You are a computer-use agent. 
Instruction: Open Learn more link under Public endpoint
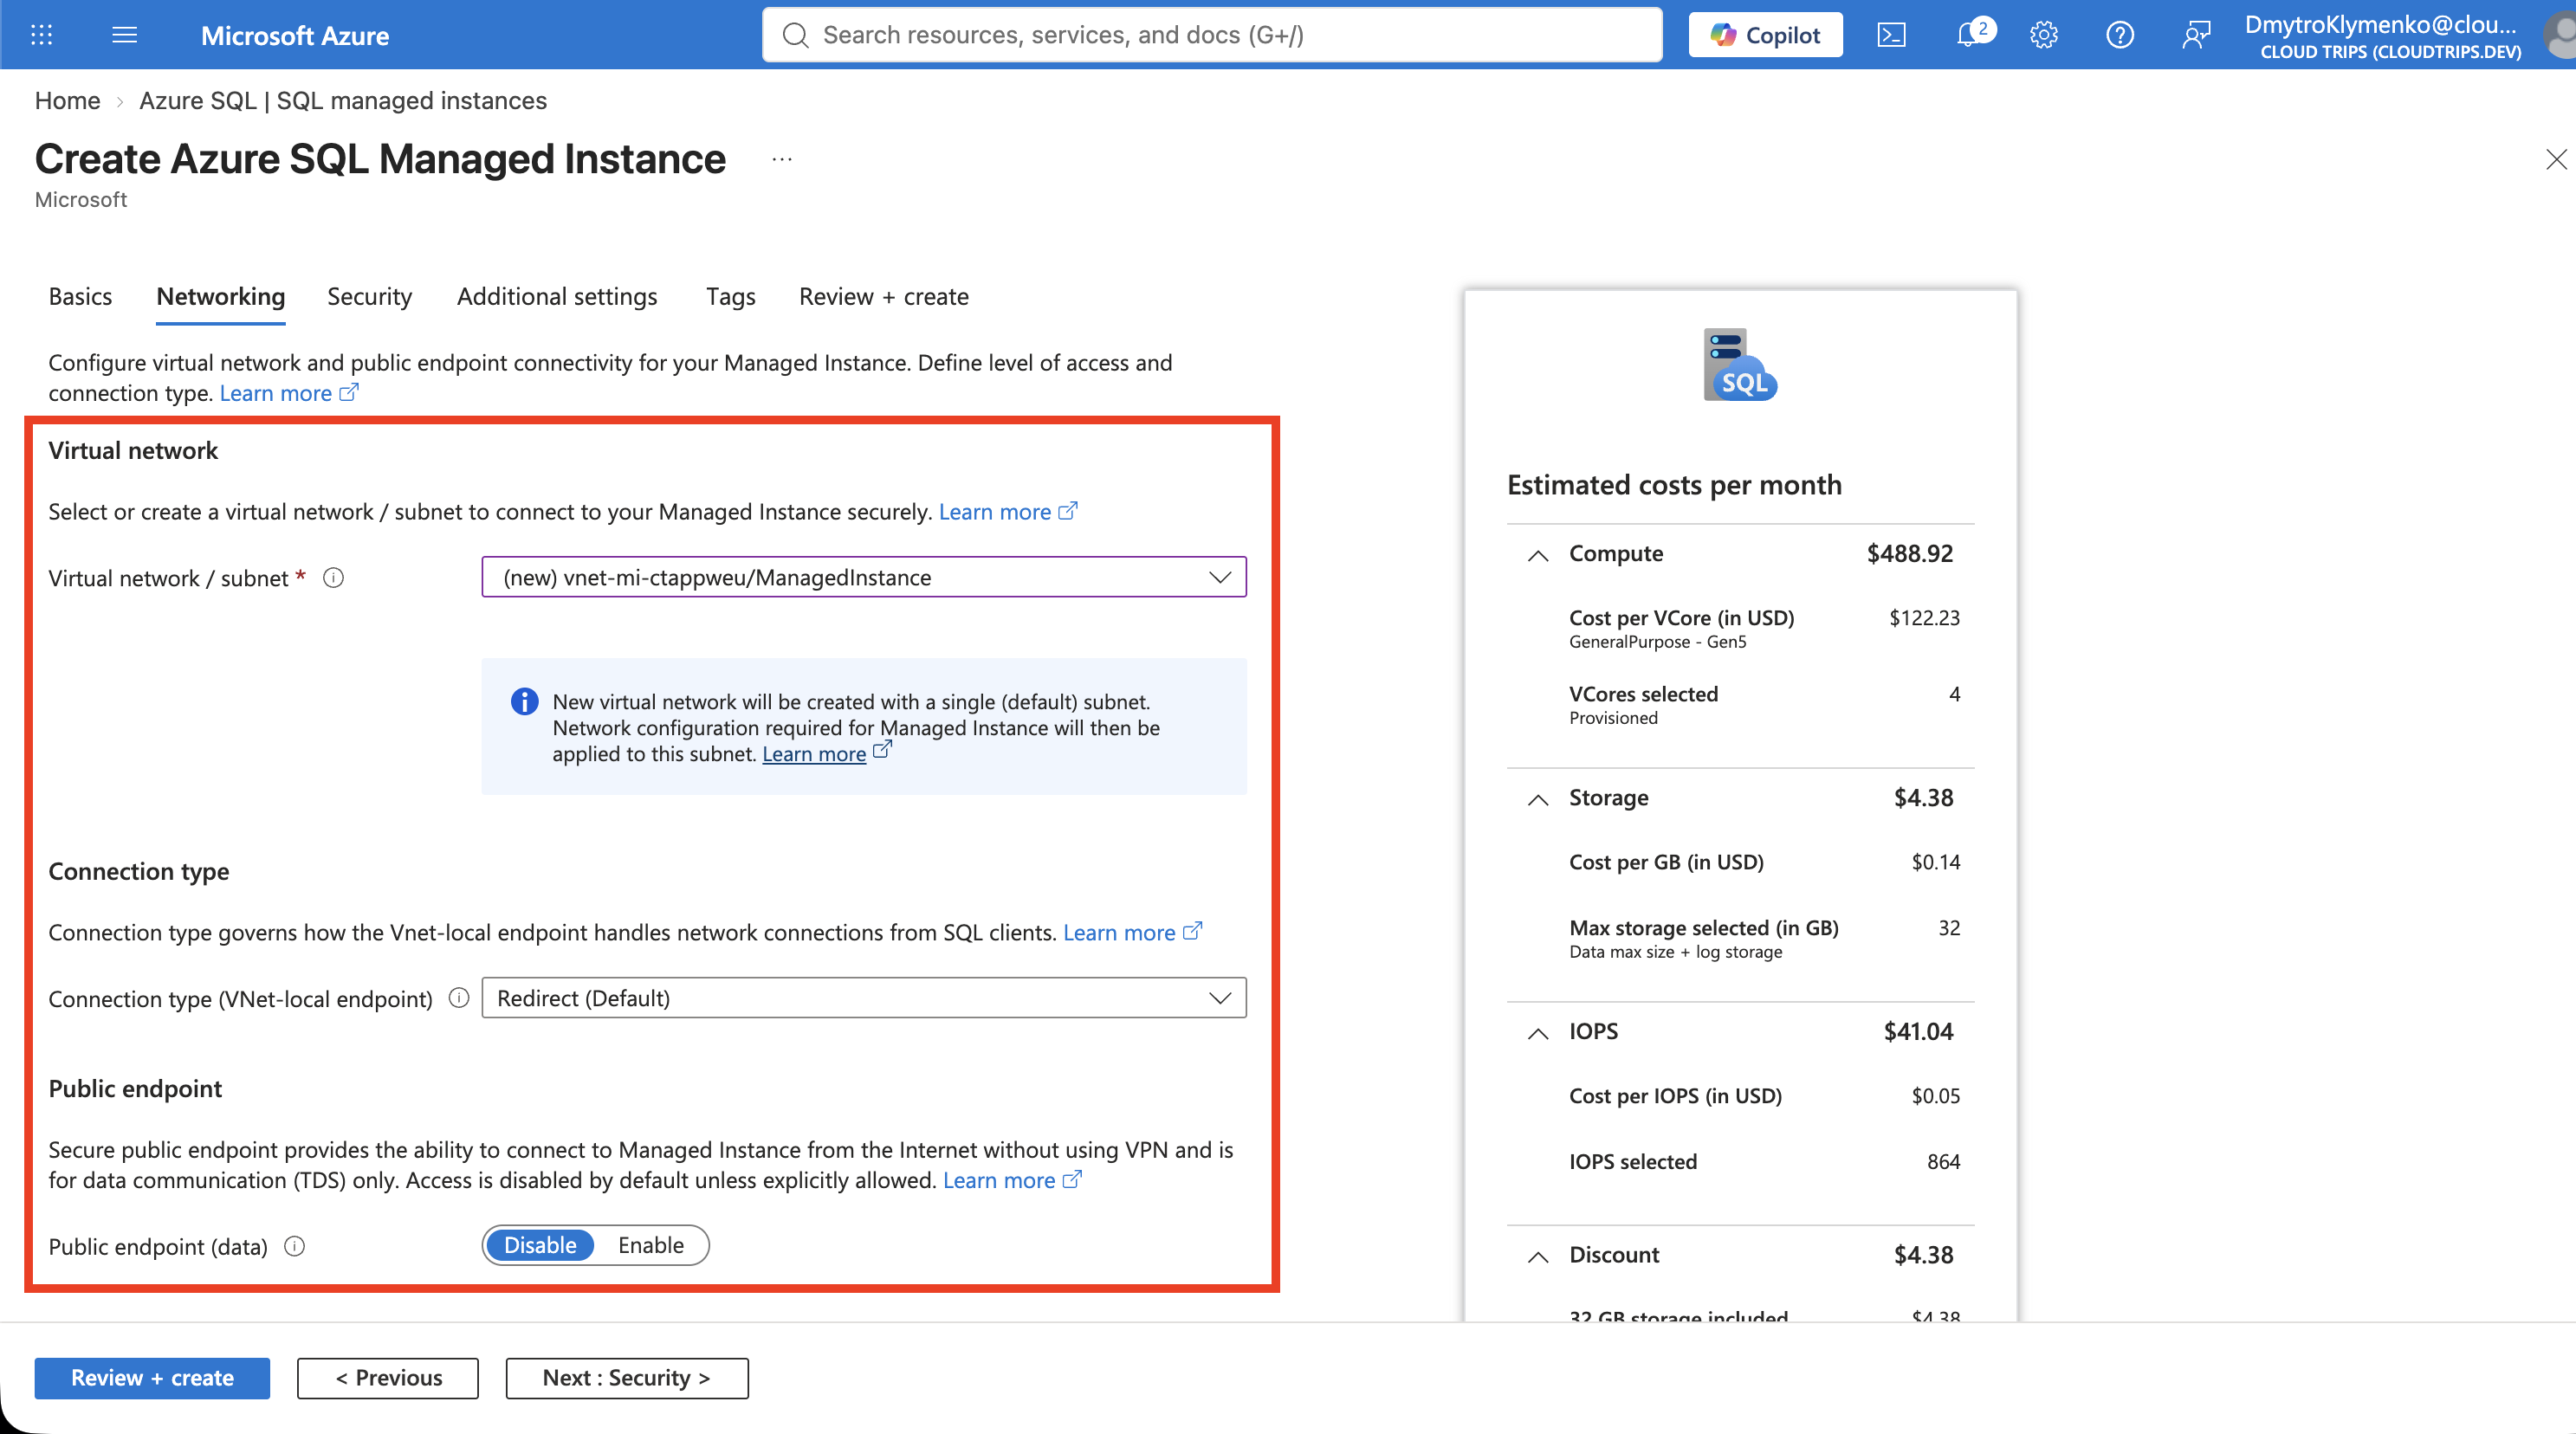[999, 1180]
